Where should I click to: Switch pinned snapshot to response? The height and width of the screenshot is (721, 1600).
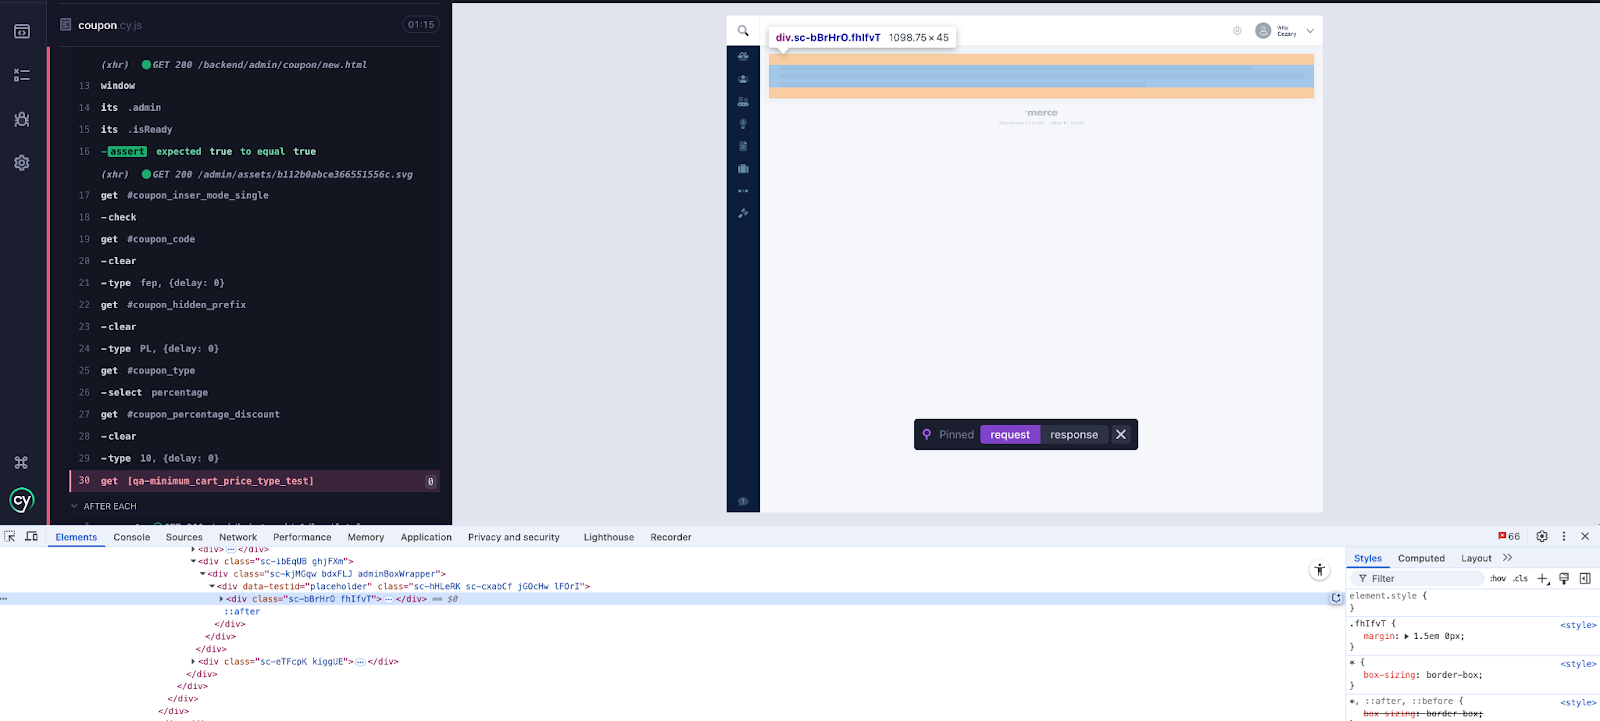pos(1073,435)
